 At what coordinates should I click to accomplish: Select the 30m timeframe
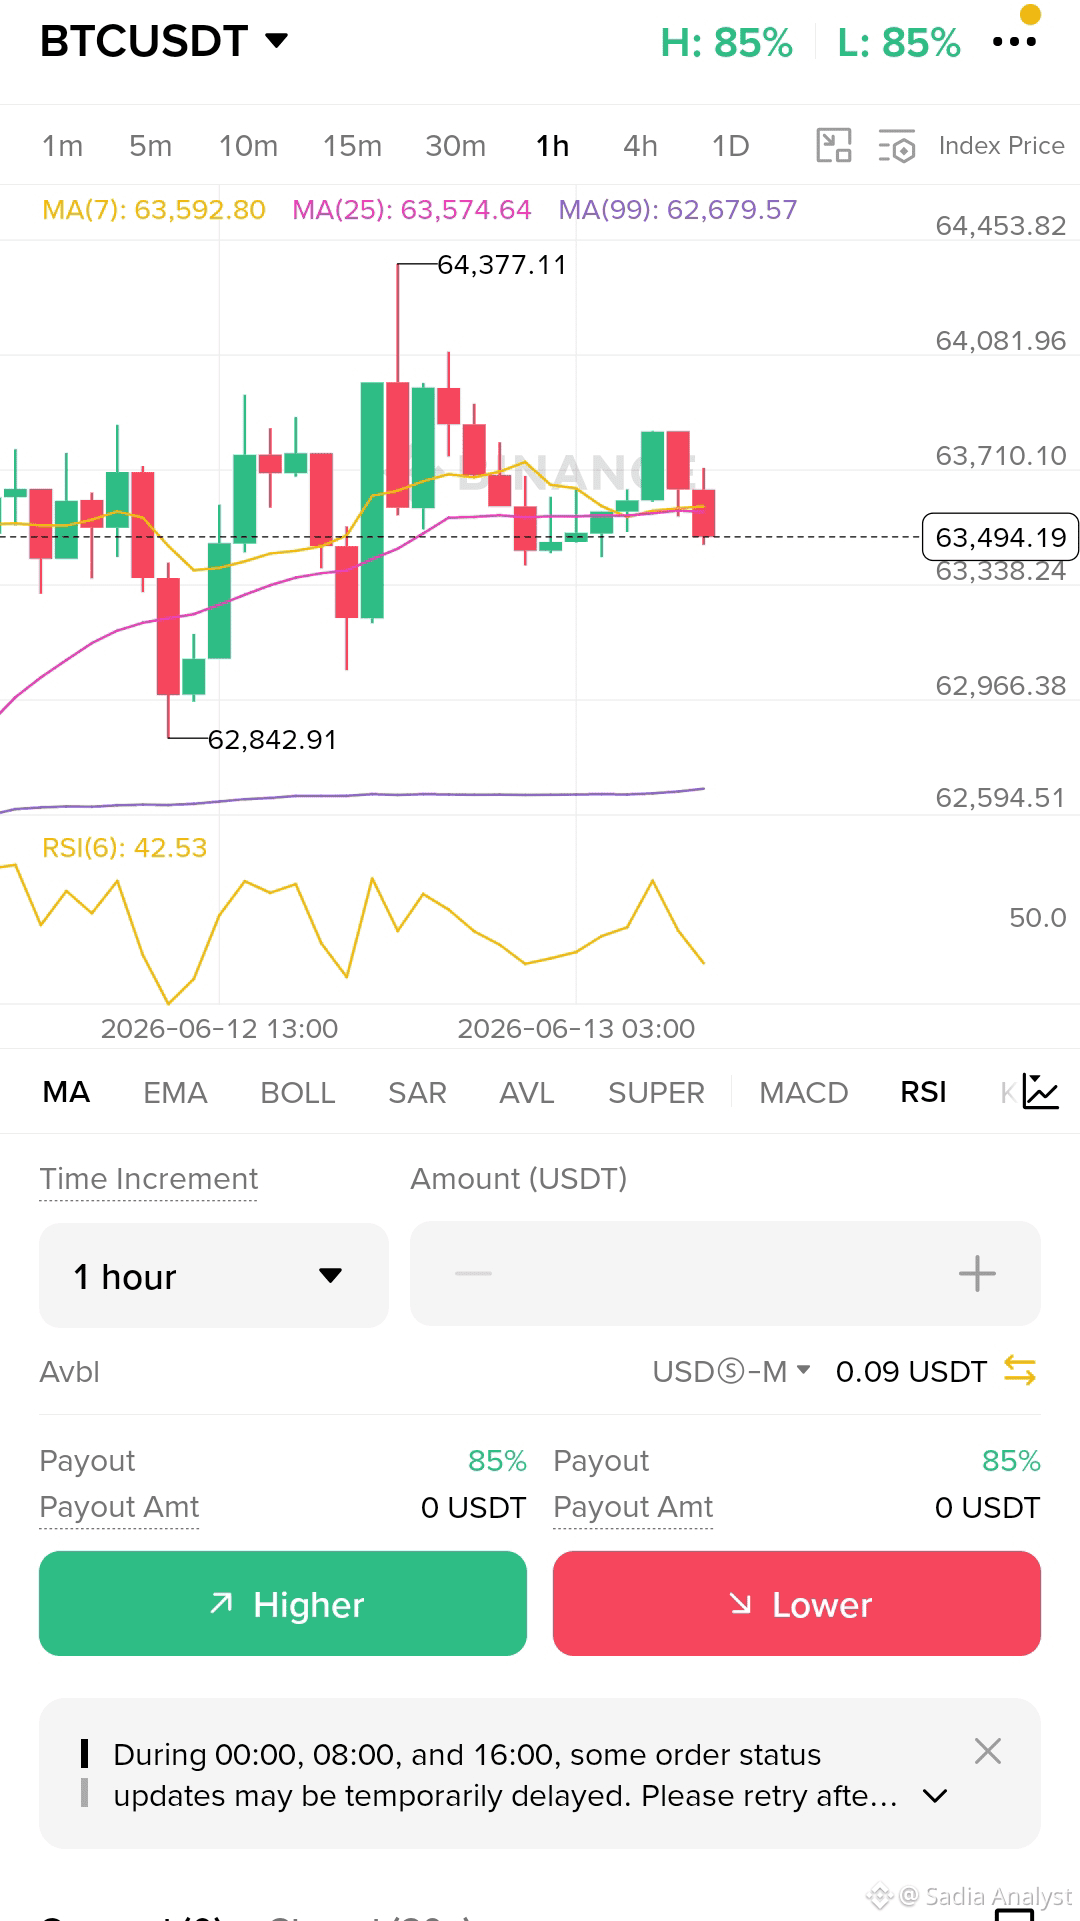click(x=455, y=146)
